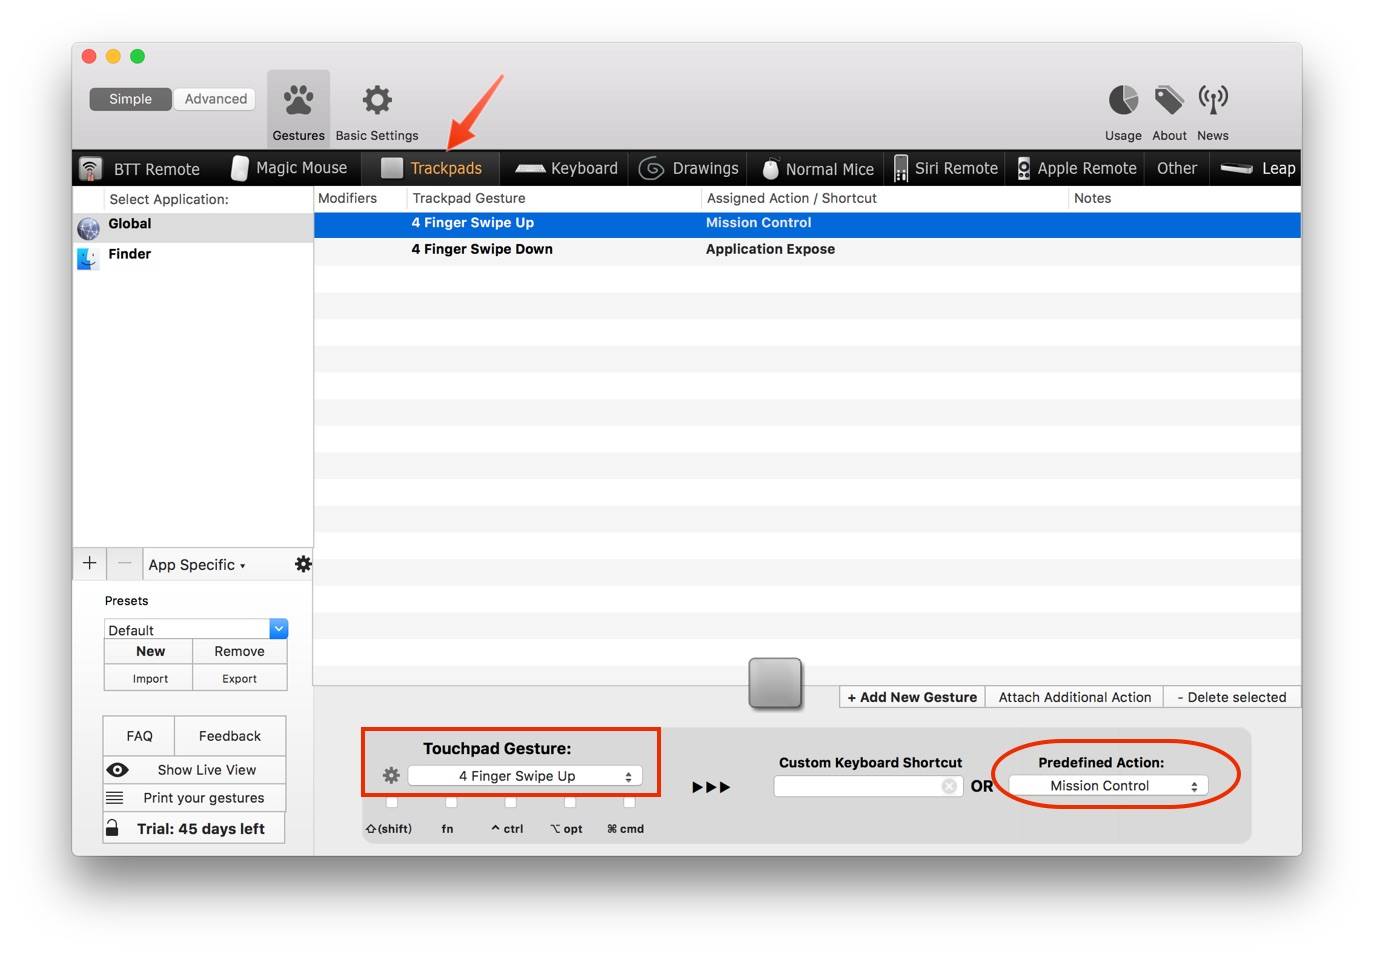Click Attach Additional Action button

pos(1075,697)
